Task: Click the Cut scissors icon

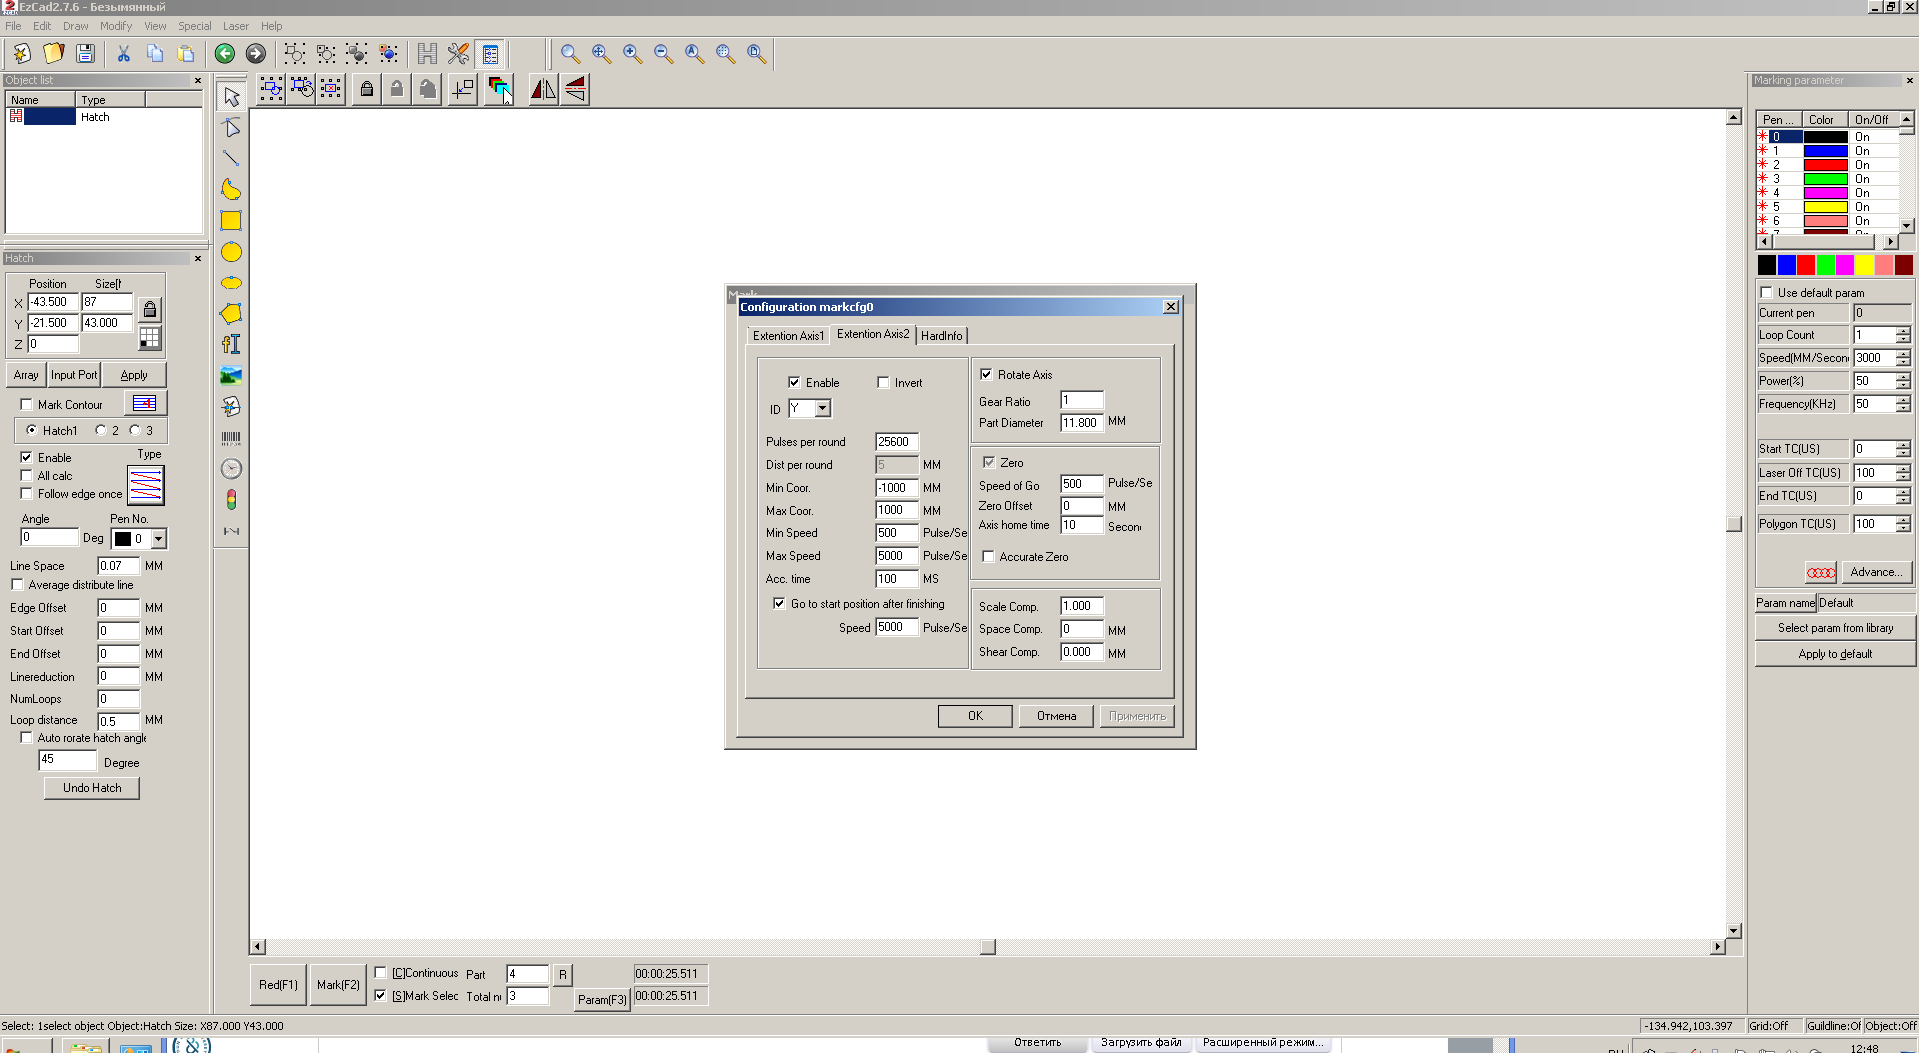Action: pyautogui.click(x=124, y=54)
